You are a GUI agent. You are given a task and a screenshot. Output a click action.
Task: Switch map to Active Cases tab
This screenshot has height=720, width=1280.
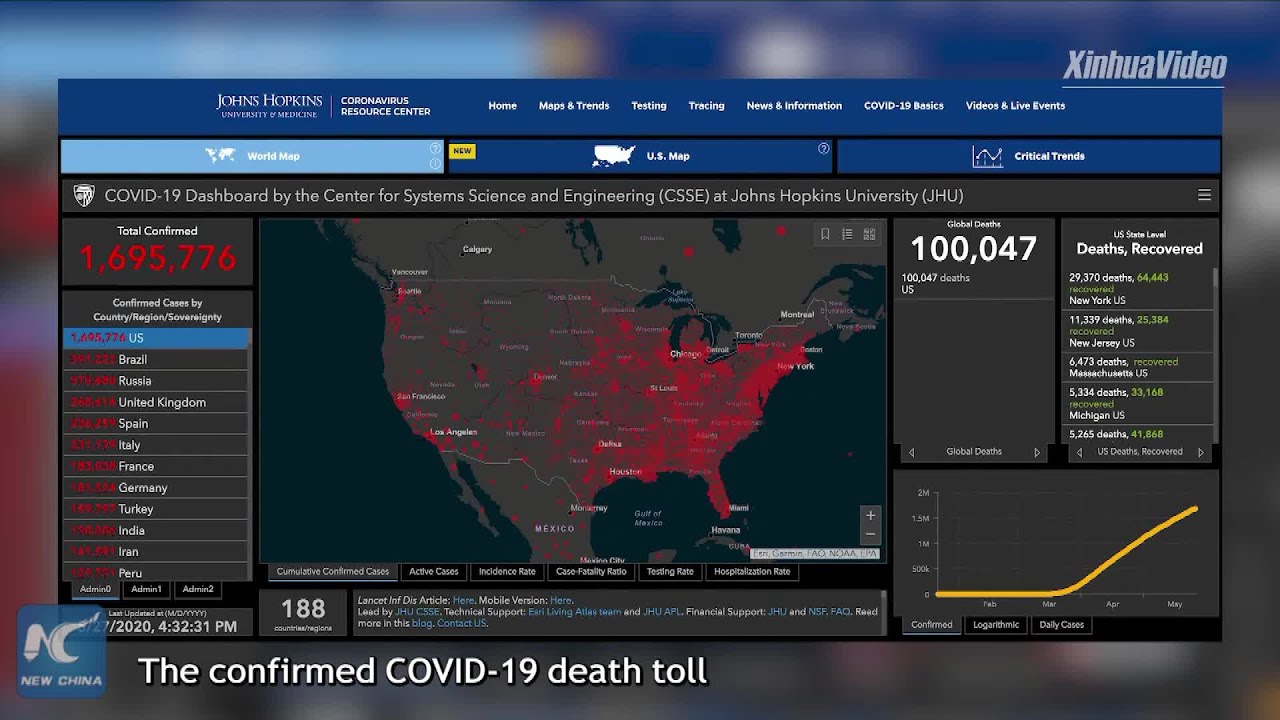[x=434, y=572]
